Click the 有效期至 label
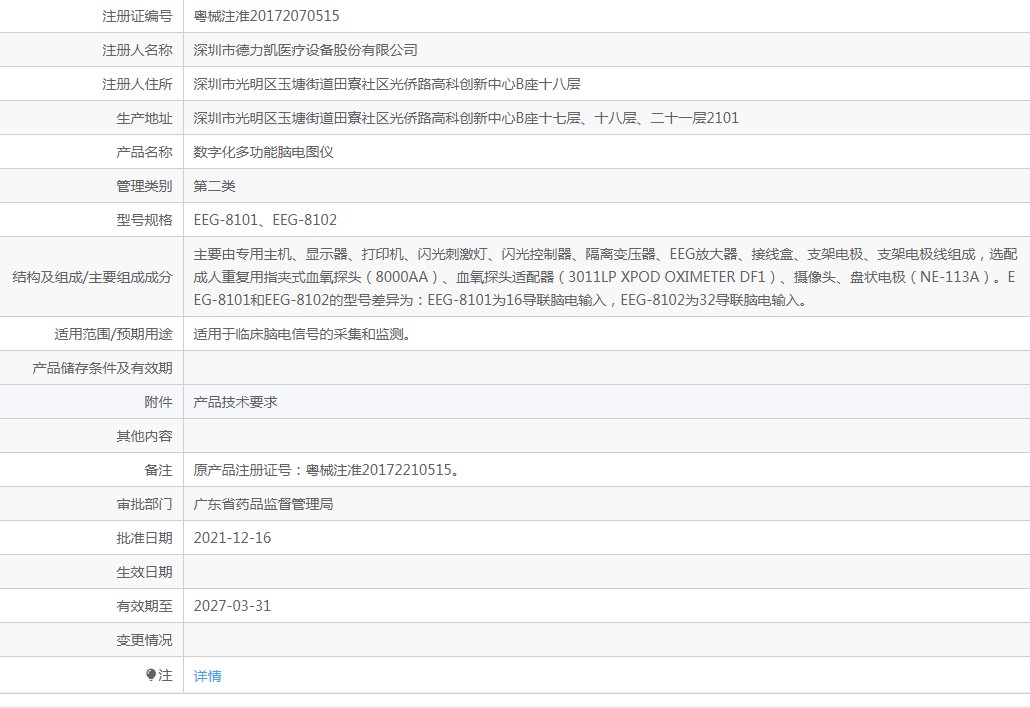The width and height of the screenshot is (1030, 708). pyautogui.click(x=145, y=606)
